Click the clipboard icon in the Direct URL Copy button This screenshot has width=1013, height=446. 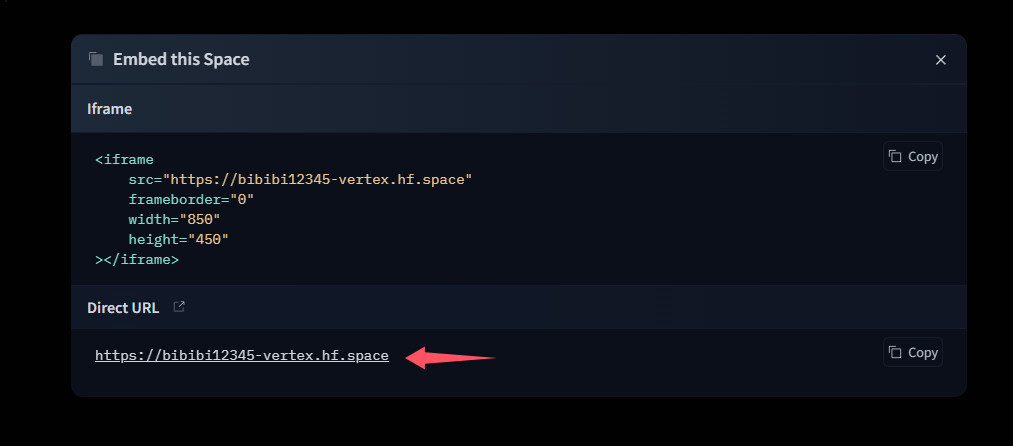[895, 352]
